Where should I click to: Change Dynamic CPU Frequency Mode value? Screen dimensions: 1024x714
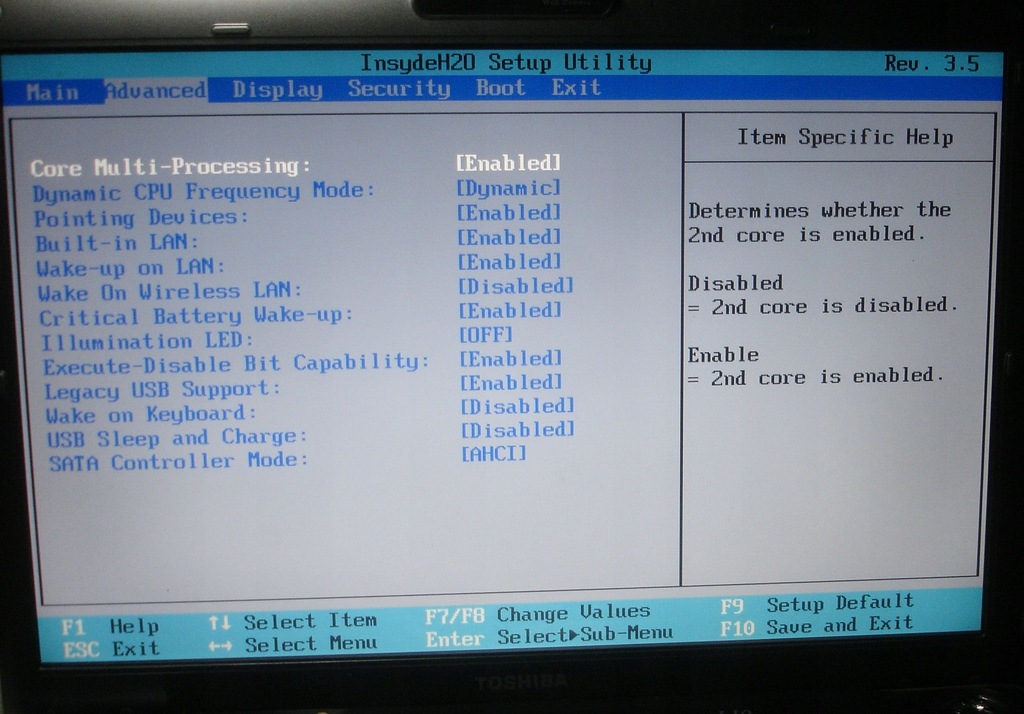click(x=509, y=188)
